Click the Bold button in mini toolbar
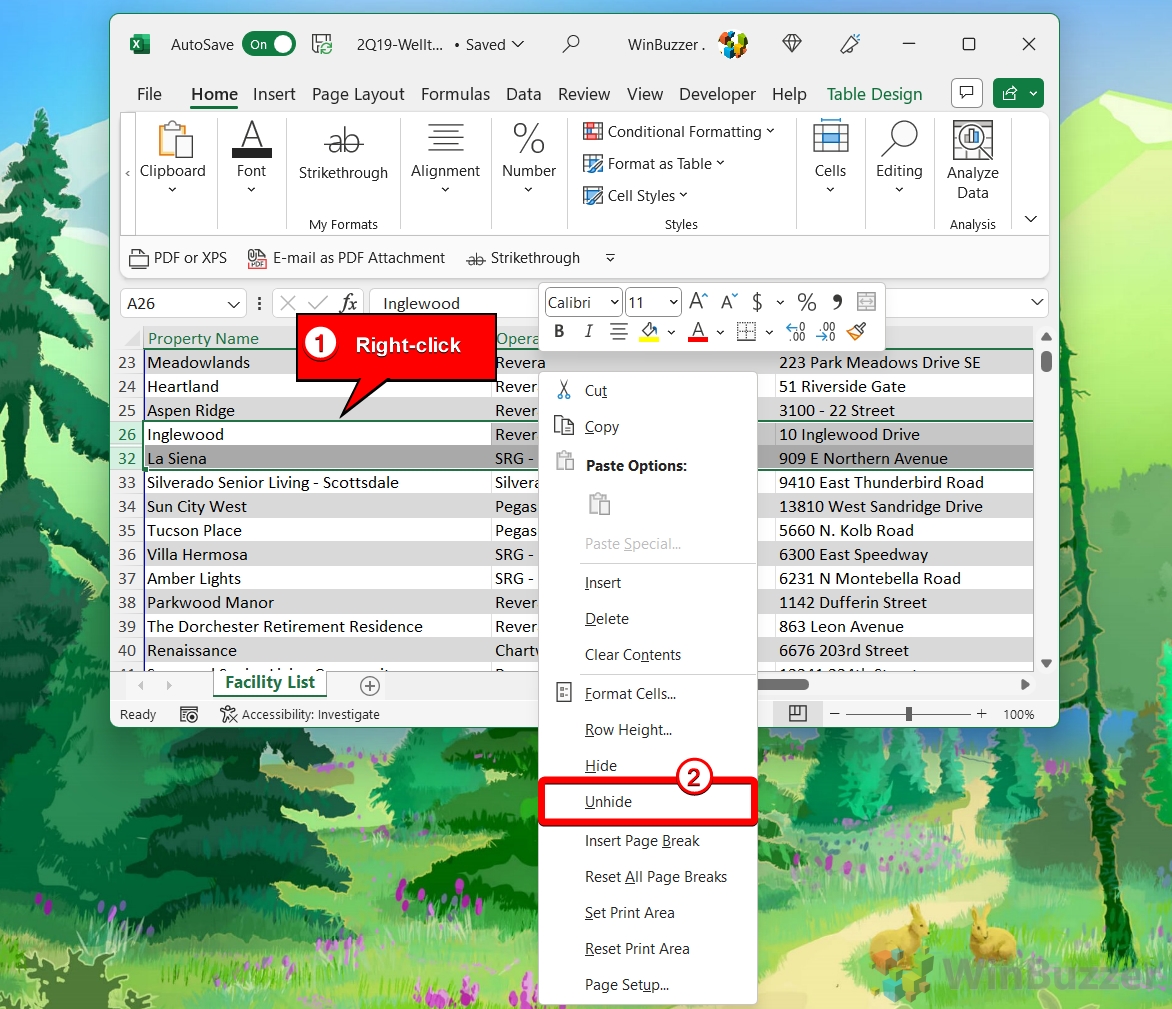The height and width of the screenshot is (1009, 1172). pyautogui.click(x=559, y=332)
